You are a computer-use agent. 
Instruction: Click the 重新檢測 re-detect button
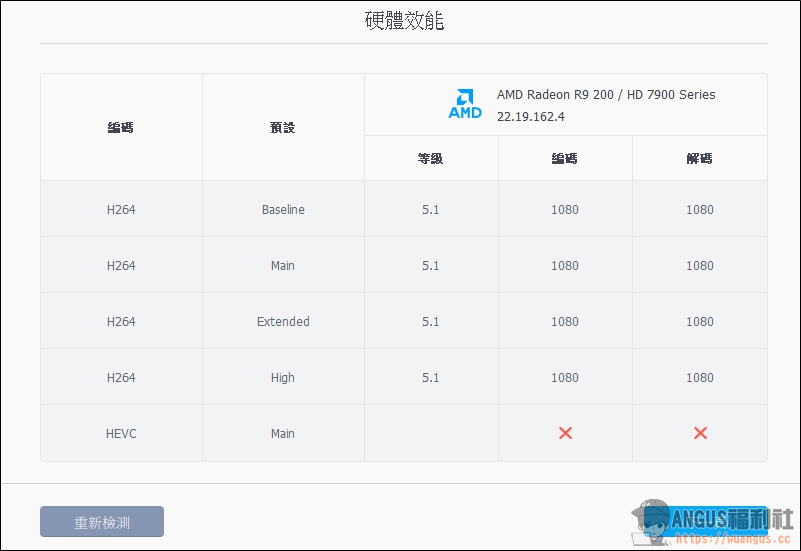102,521
